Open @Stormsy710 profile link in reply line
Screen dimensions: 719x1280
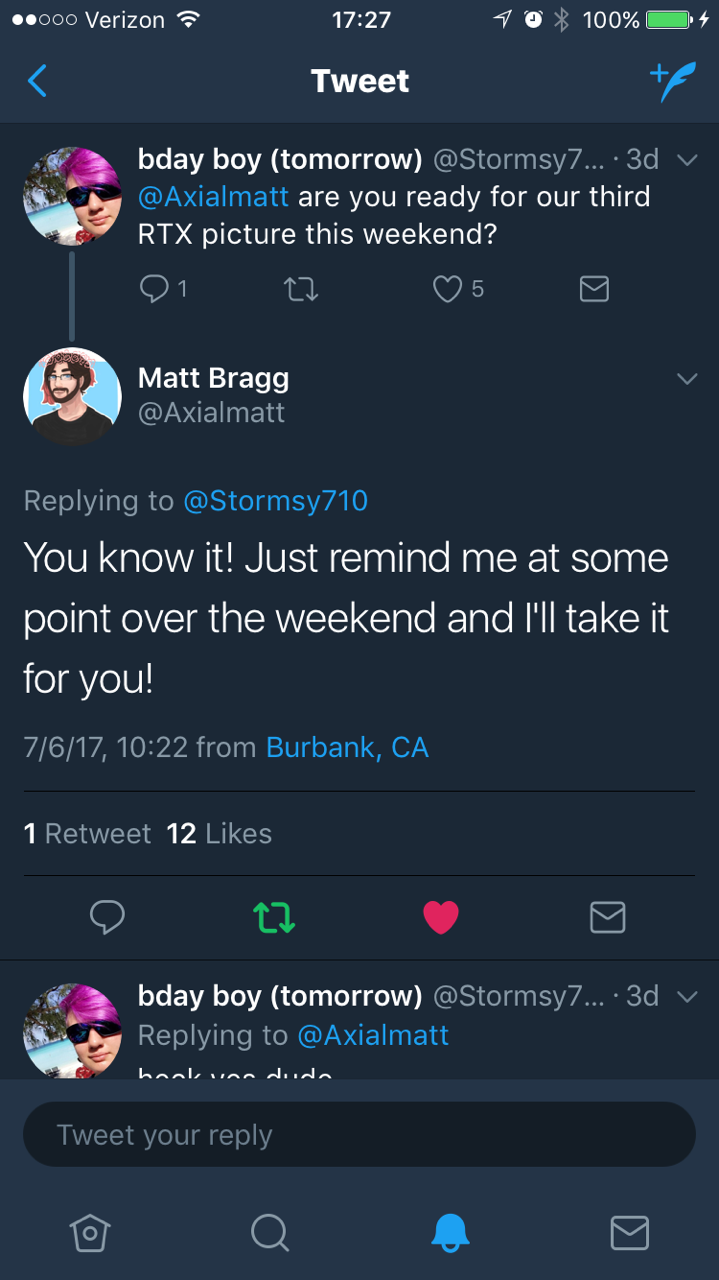pos(275,500)
